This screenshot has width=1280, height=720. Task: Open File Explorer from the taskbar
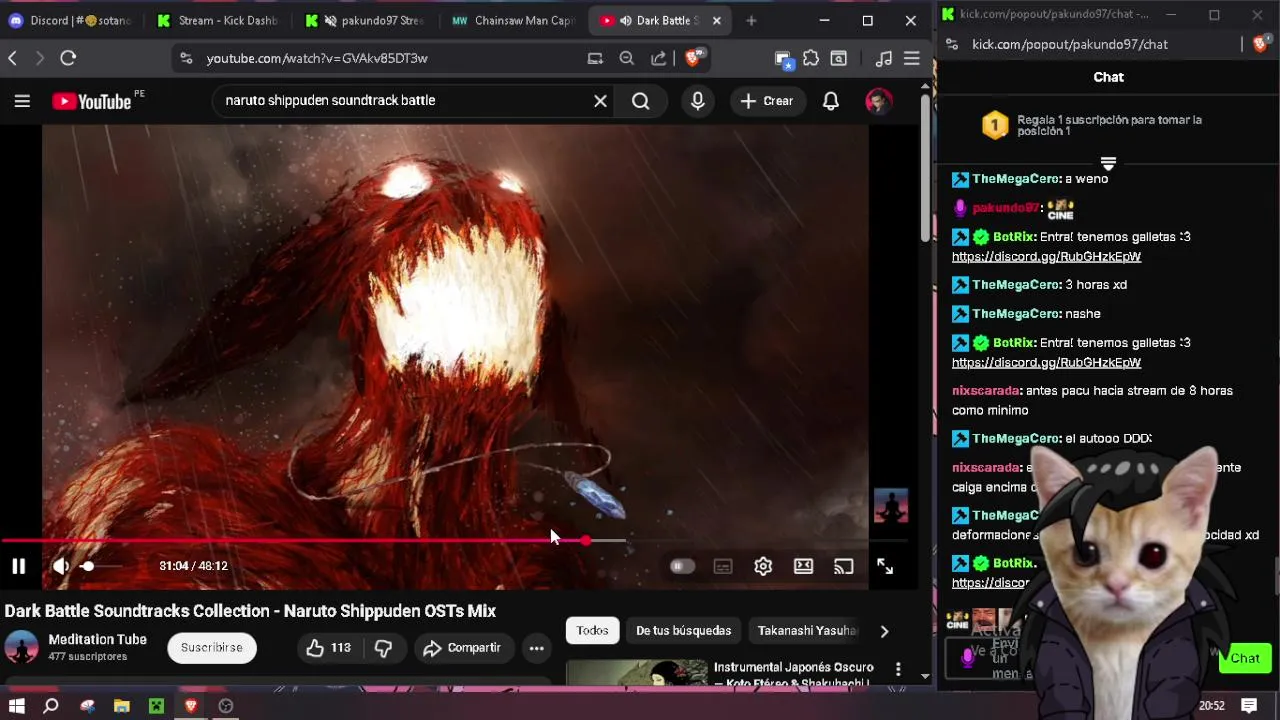121,706
